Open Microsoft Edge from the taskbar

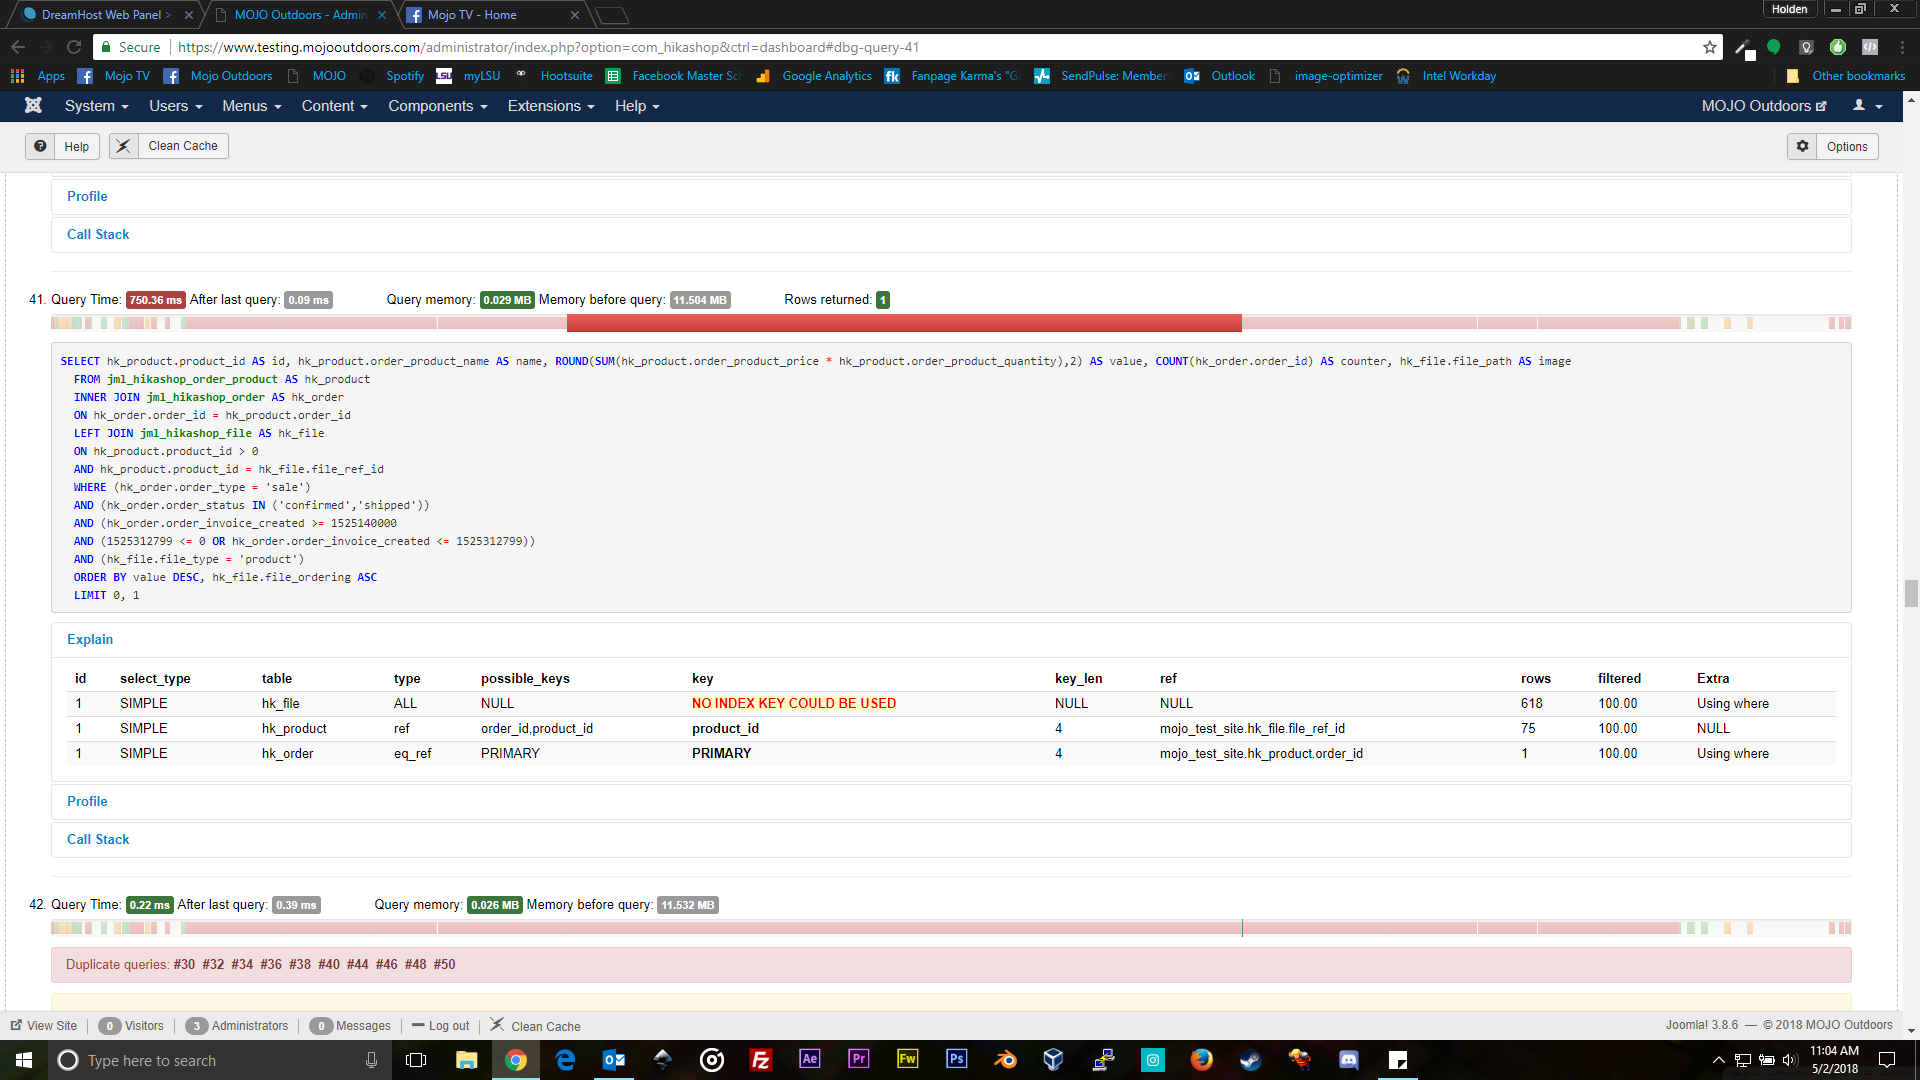click(565, 1060)
